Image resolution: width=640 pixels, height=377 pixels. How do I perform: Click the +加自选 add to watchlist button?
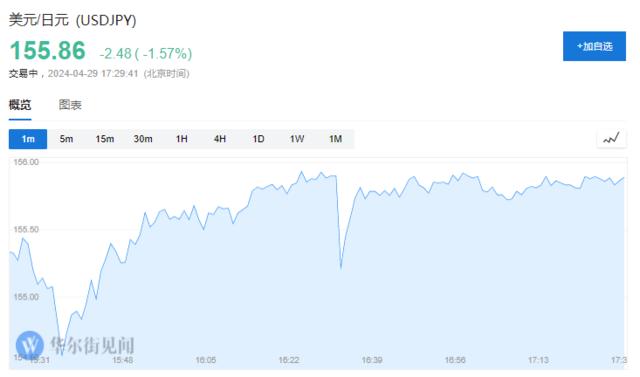[x=594, y=46]
